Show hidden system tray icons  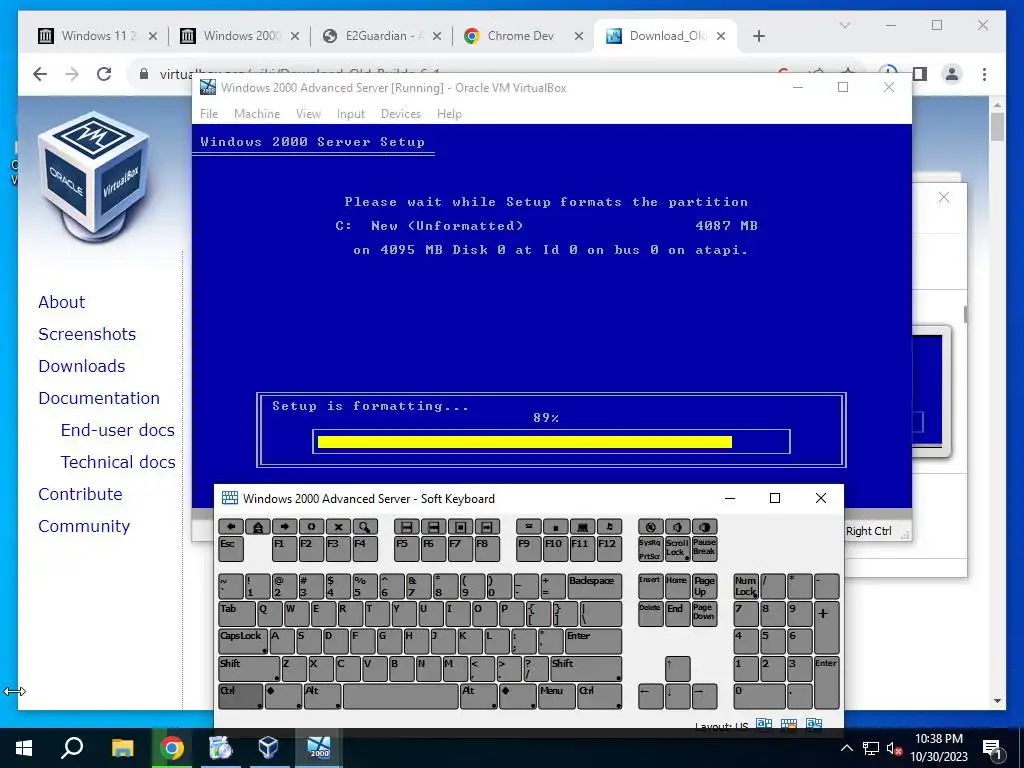[x=846, y=748]
